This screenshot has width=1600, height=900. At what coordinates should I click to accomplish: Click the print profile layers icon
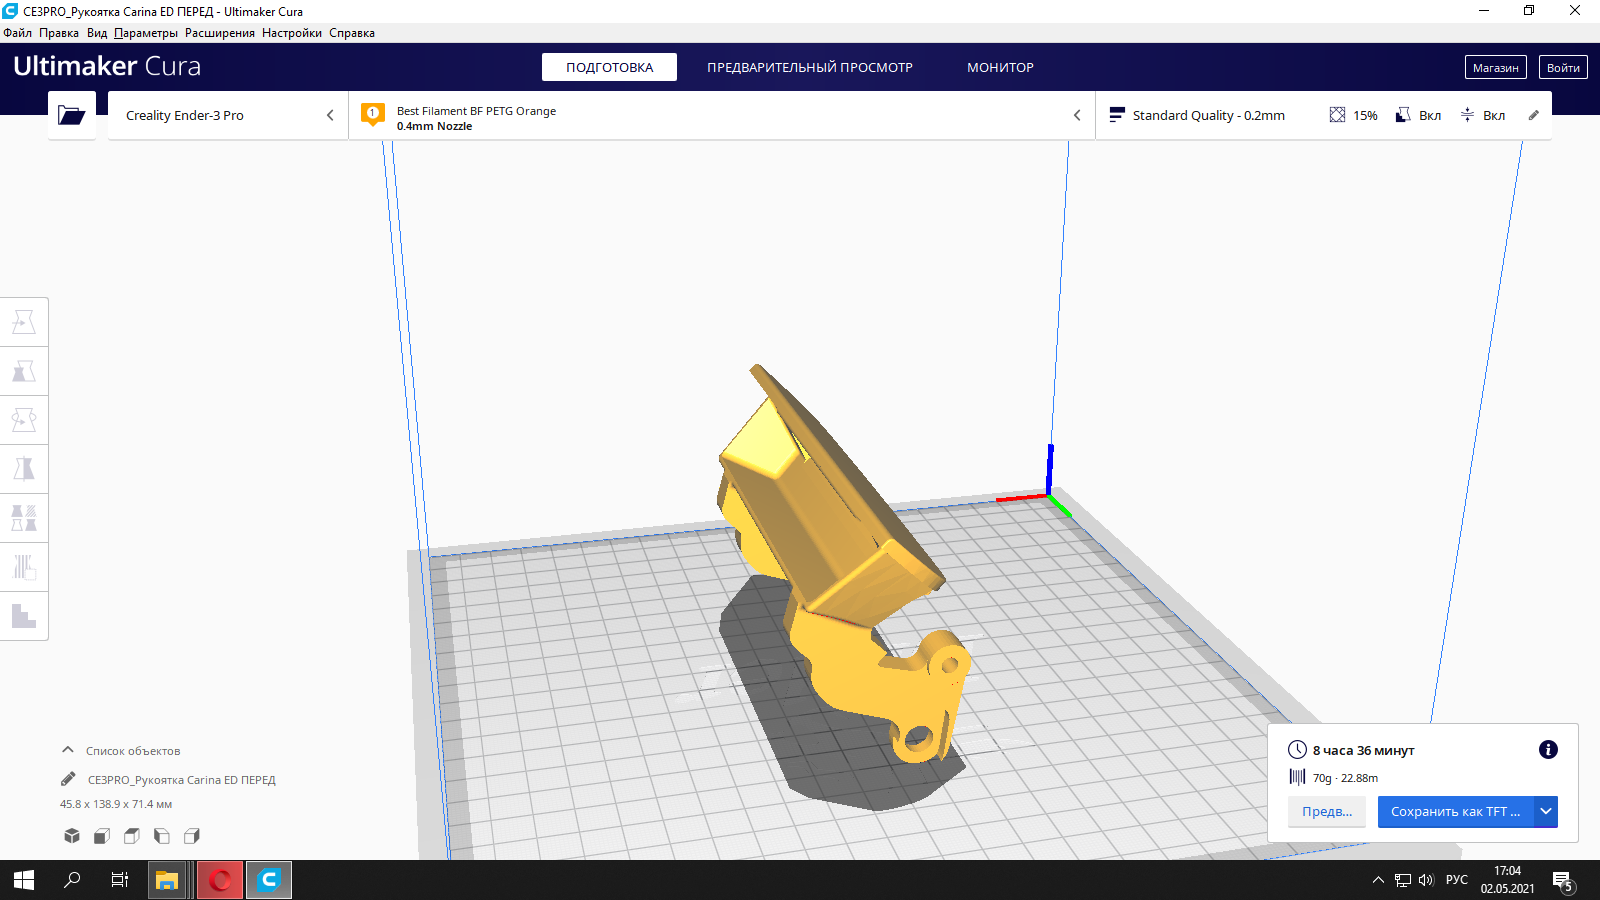tap(1117, 115)
